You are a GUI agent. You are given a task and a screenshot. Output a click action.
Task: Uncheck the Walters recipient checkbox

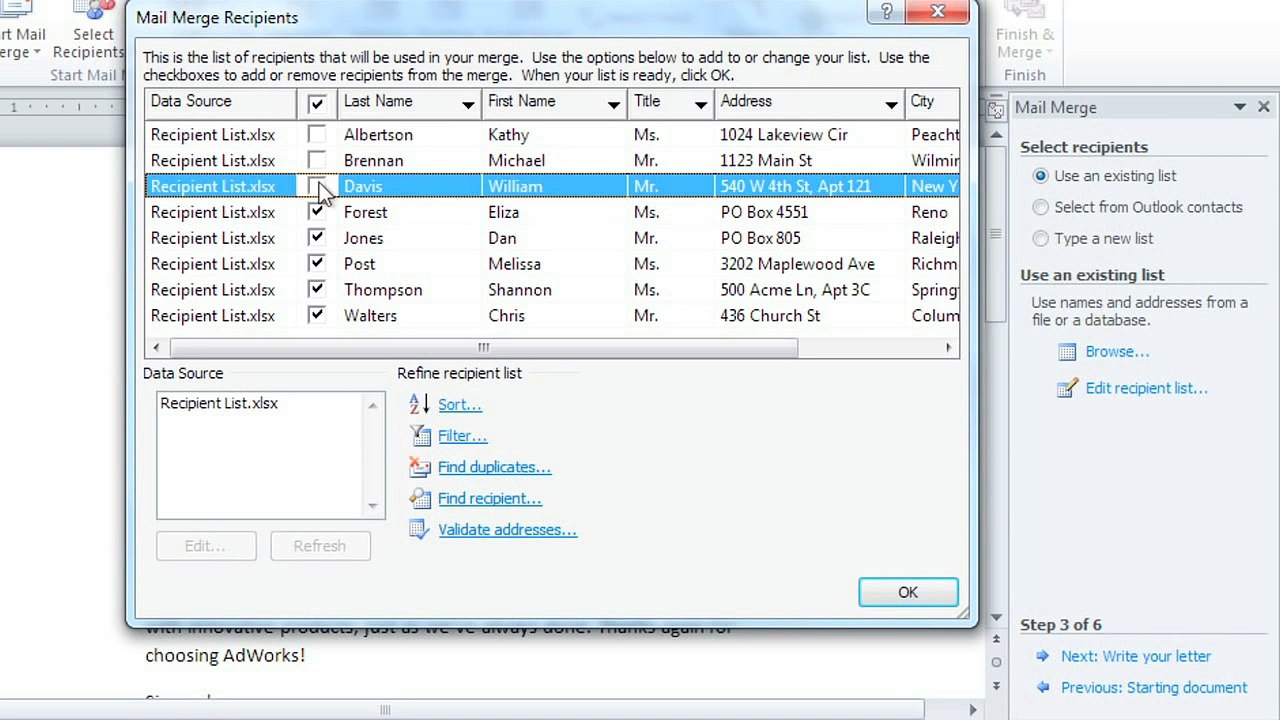(x=317, y=315)
